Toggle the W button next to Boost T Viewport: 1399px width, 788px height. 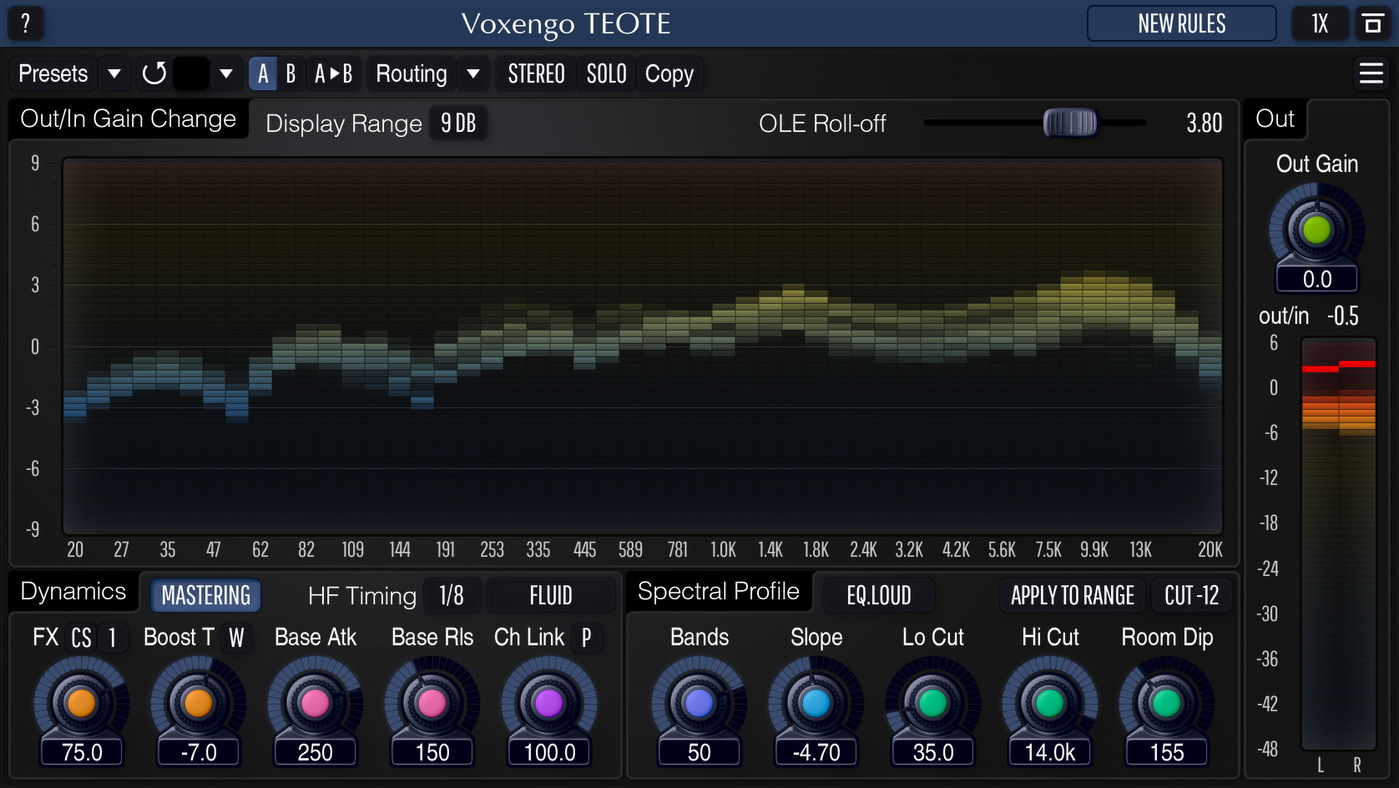coord(236,638)
